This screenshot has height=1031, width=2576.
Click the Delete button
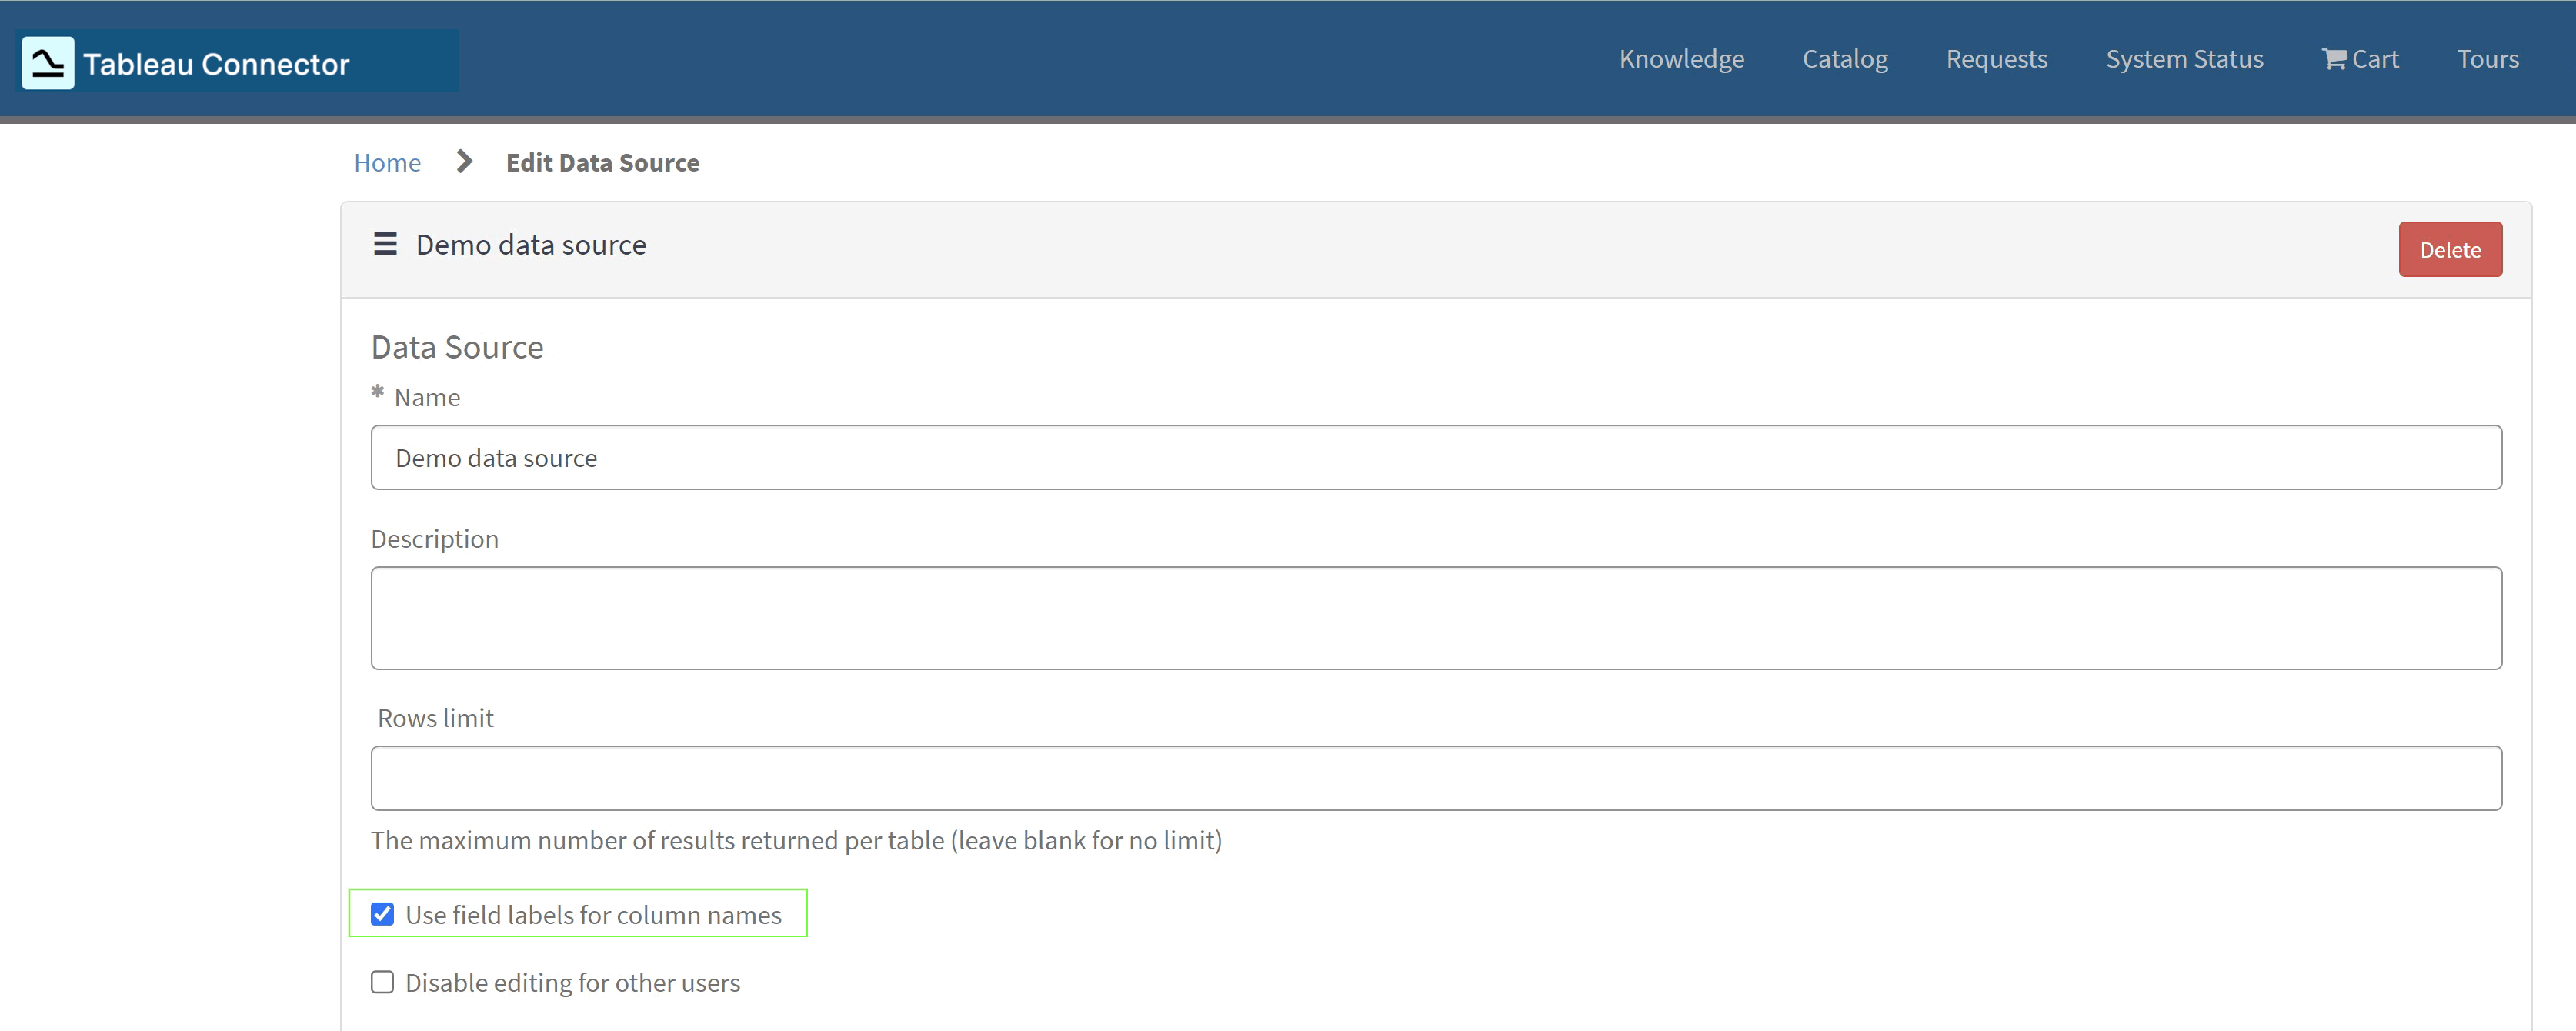pos(2449,249)
